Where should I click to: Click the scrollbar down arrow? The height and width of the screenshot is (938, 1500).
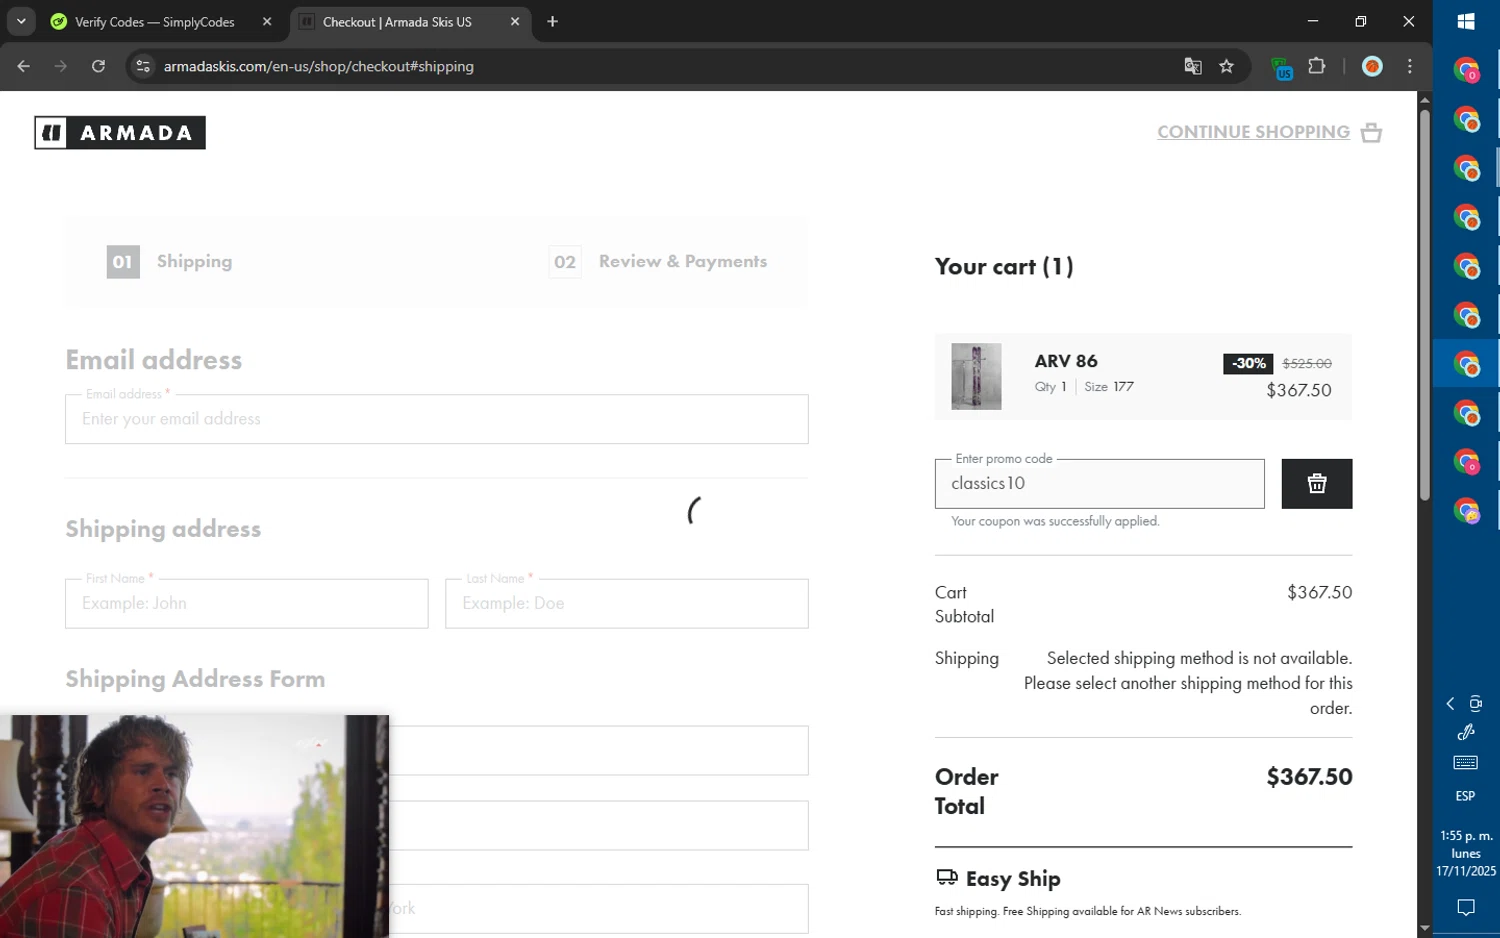(1425, 929)
